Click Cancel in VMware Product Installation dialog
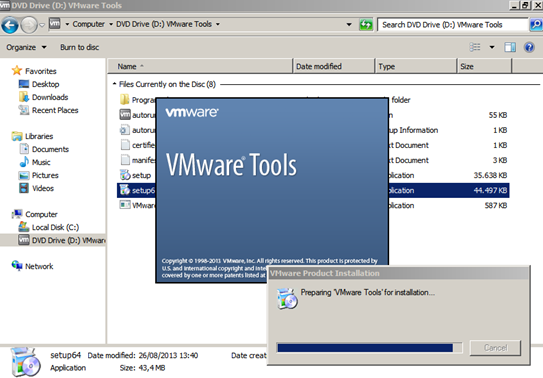 (x=495, y=348)
